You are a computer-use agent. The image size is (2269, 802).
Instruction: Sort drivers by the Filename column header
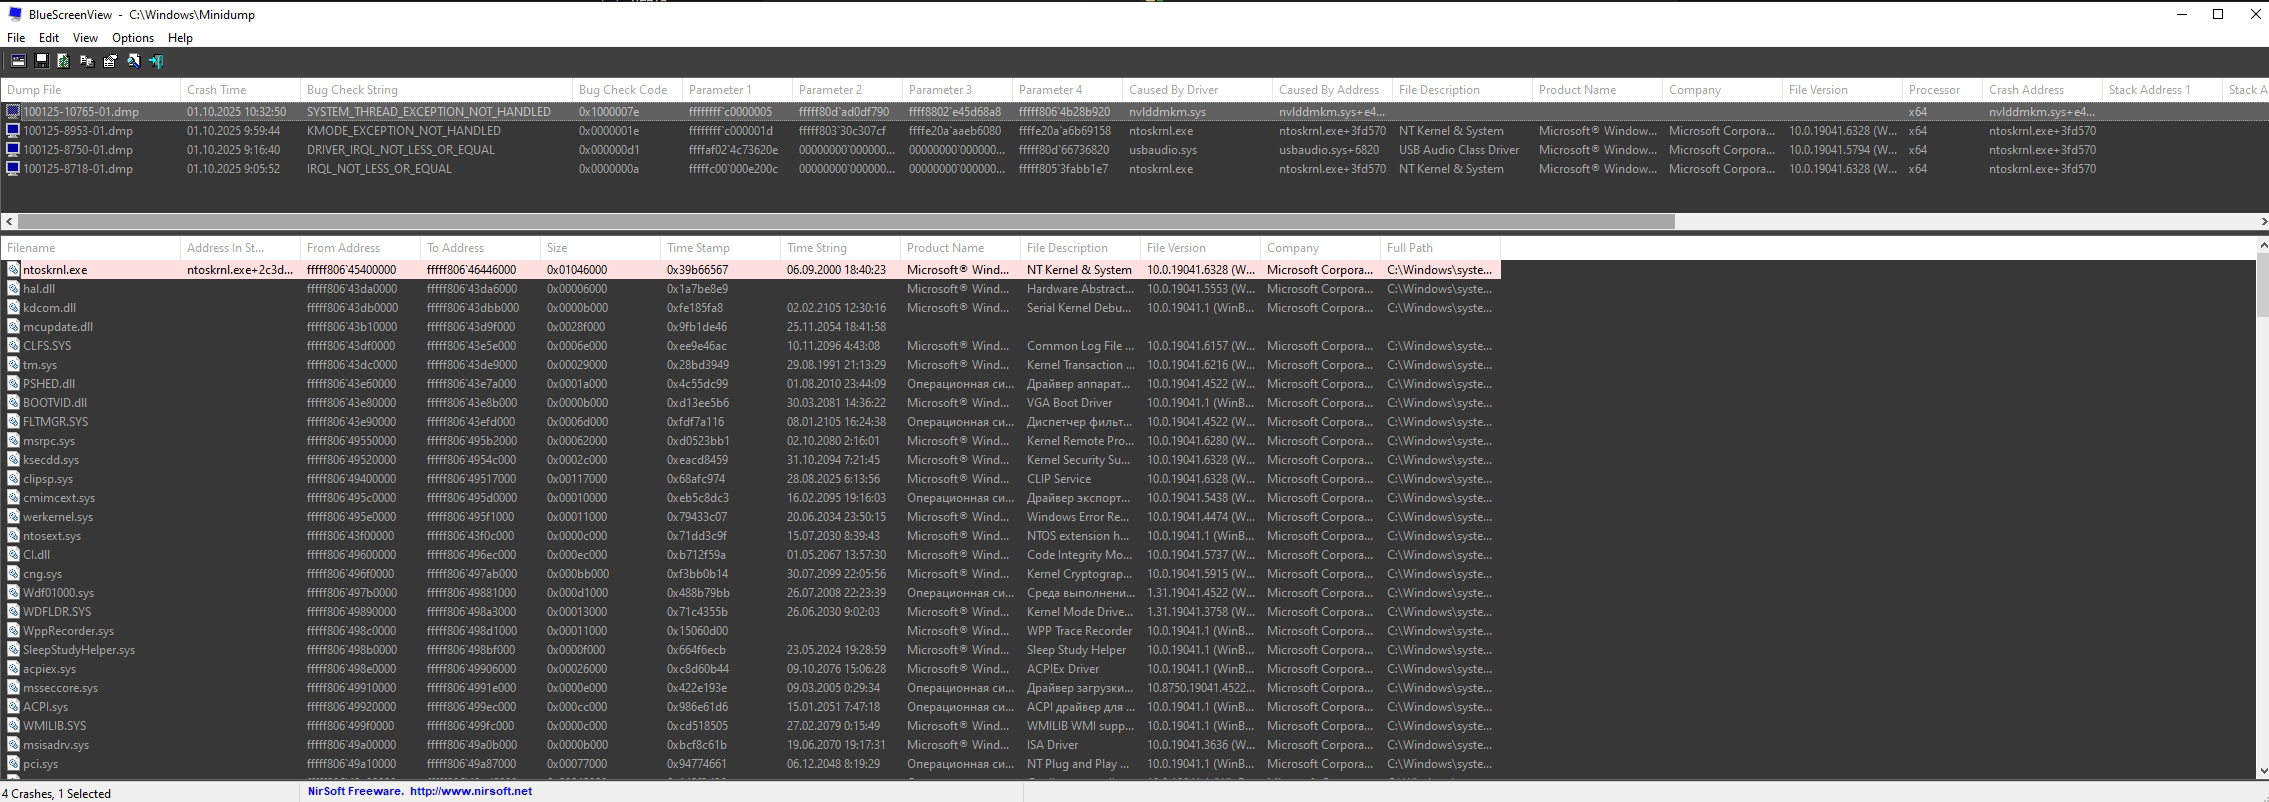click(x=90, y=247)
